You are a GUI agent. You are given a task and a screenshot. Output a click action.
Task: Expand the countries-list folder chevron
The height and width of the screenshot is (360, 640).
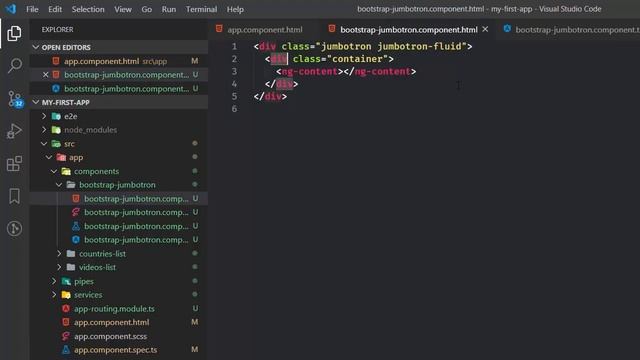59,253
